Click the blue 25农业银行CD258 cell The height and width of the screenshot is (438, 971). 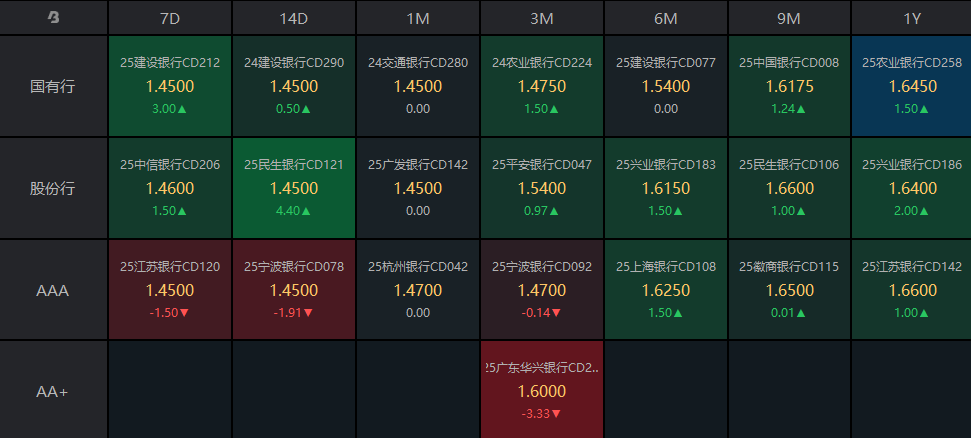pos(912,86)
